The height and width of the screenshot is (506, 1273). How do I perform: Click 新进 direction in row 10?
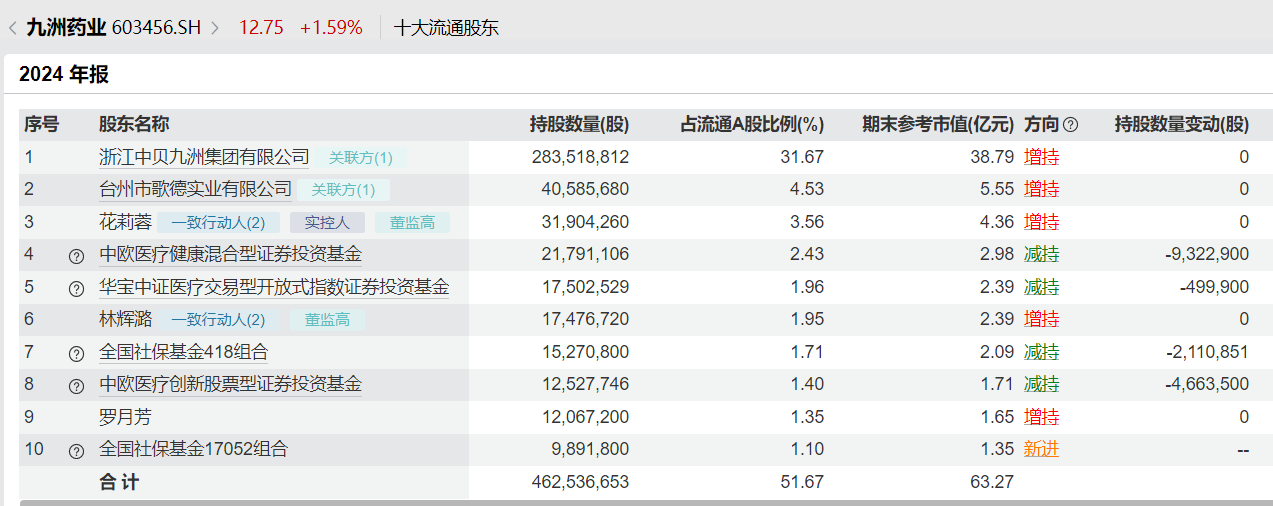(1041, 449)
